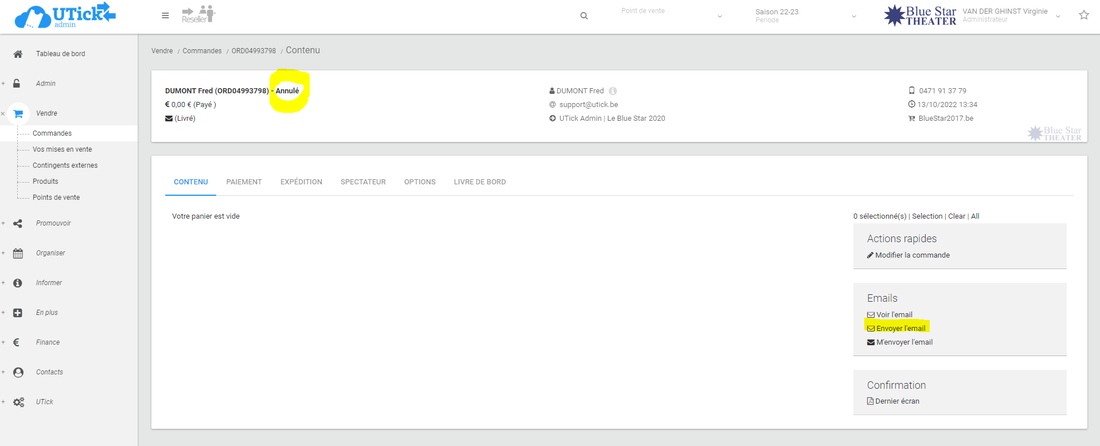Click Modifier la commande
The width and height of the screenshot is (1100, 446).
(912, 255)
